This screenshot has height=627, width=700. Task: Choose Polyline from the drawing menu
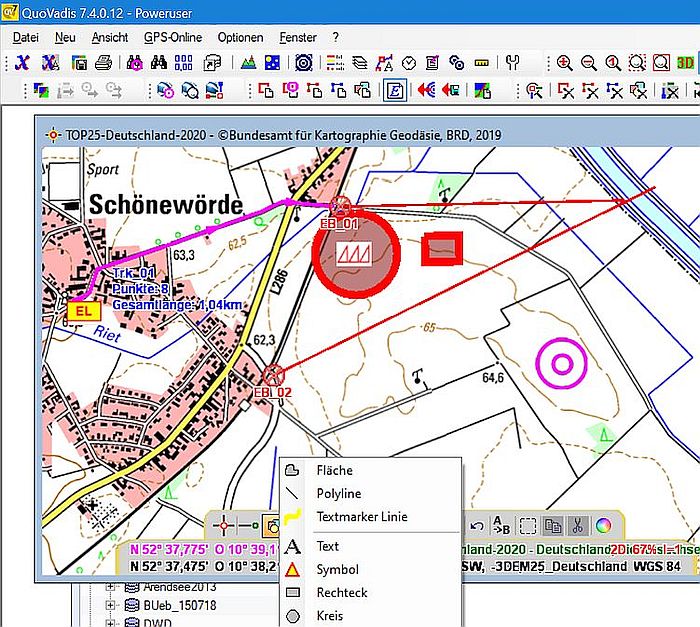coord(371,493)
